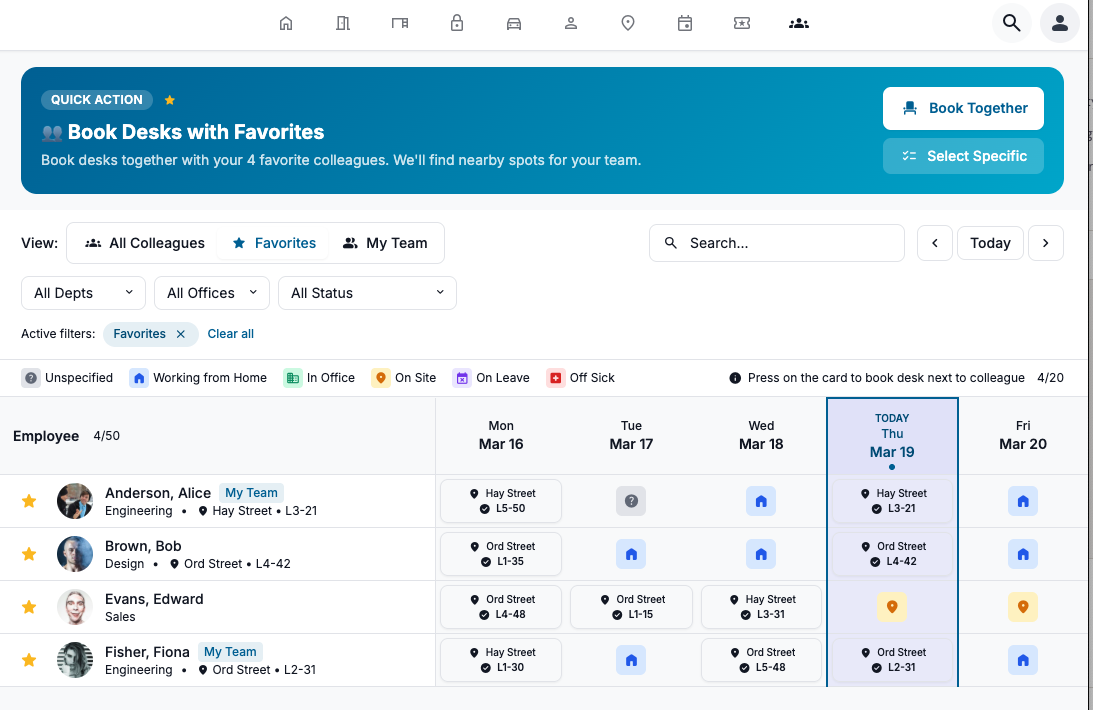Open the Home icon in top navigation

pyautogui.click(x=286, y=23)
